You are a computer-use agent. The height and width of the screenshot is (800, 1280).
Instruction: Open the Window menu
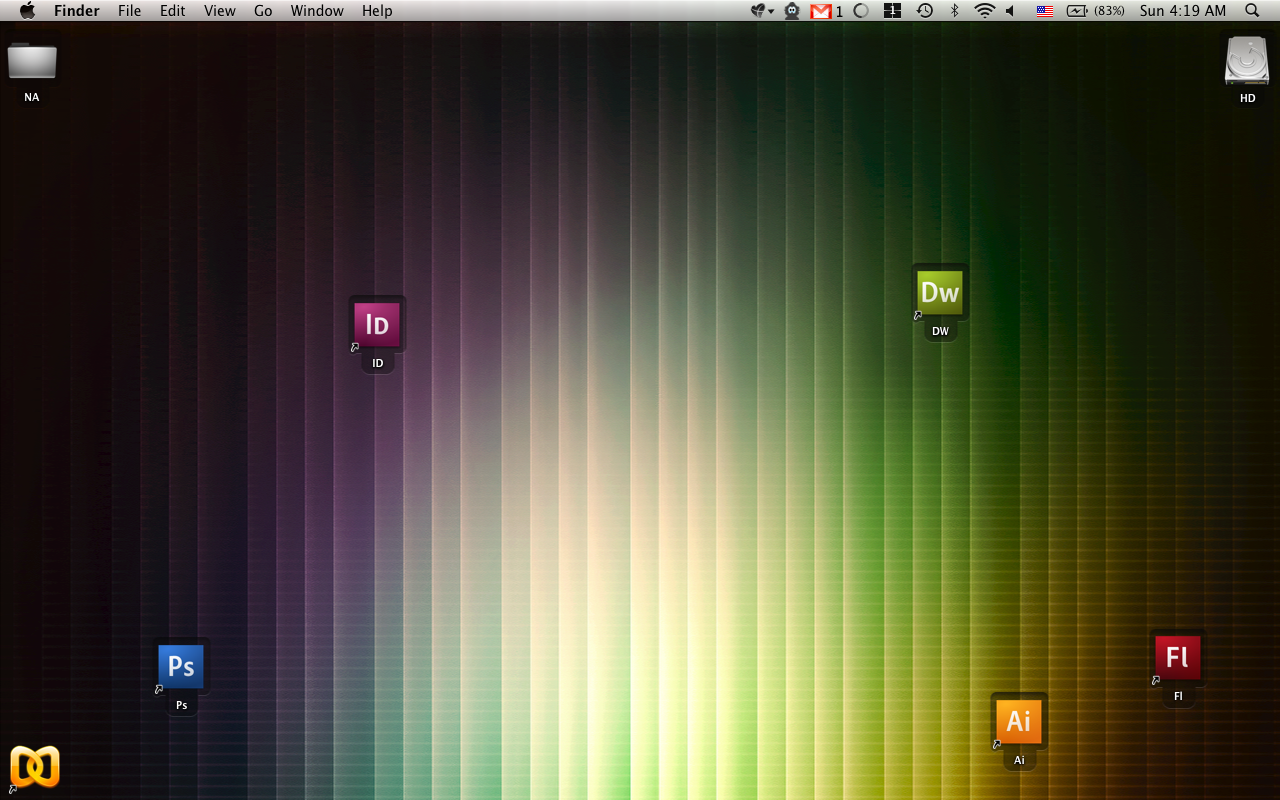tap(317, 10)
